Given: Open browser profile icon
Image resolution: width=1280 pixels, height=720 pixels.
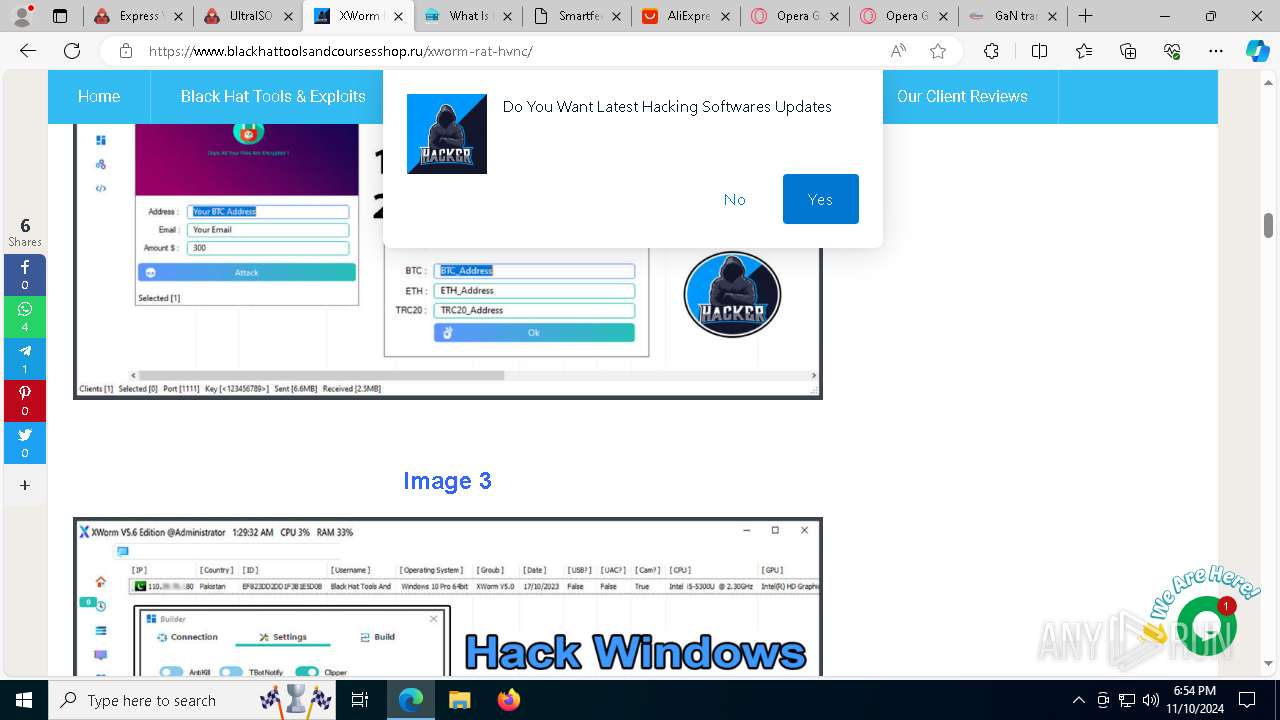Looking at the screenshot, I should pos(23,16).
